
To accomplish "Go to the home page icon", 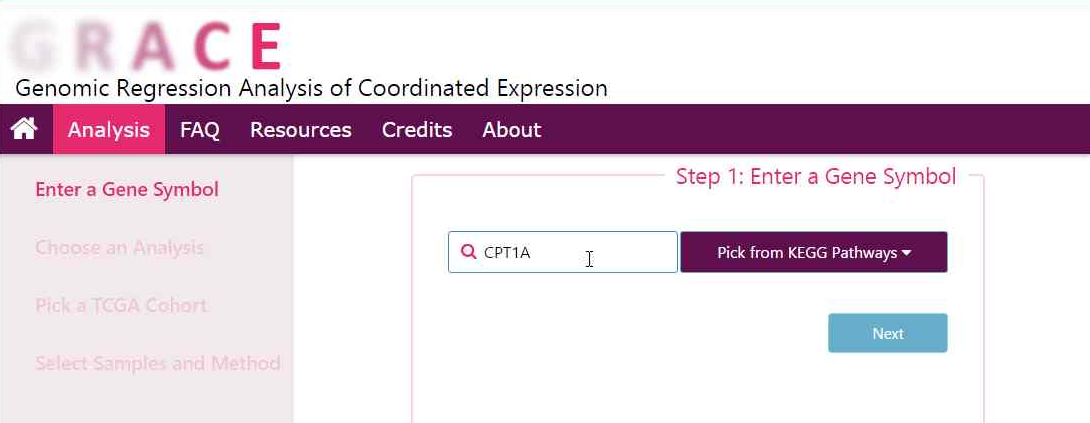I will point(24,129).
